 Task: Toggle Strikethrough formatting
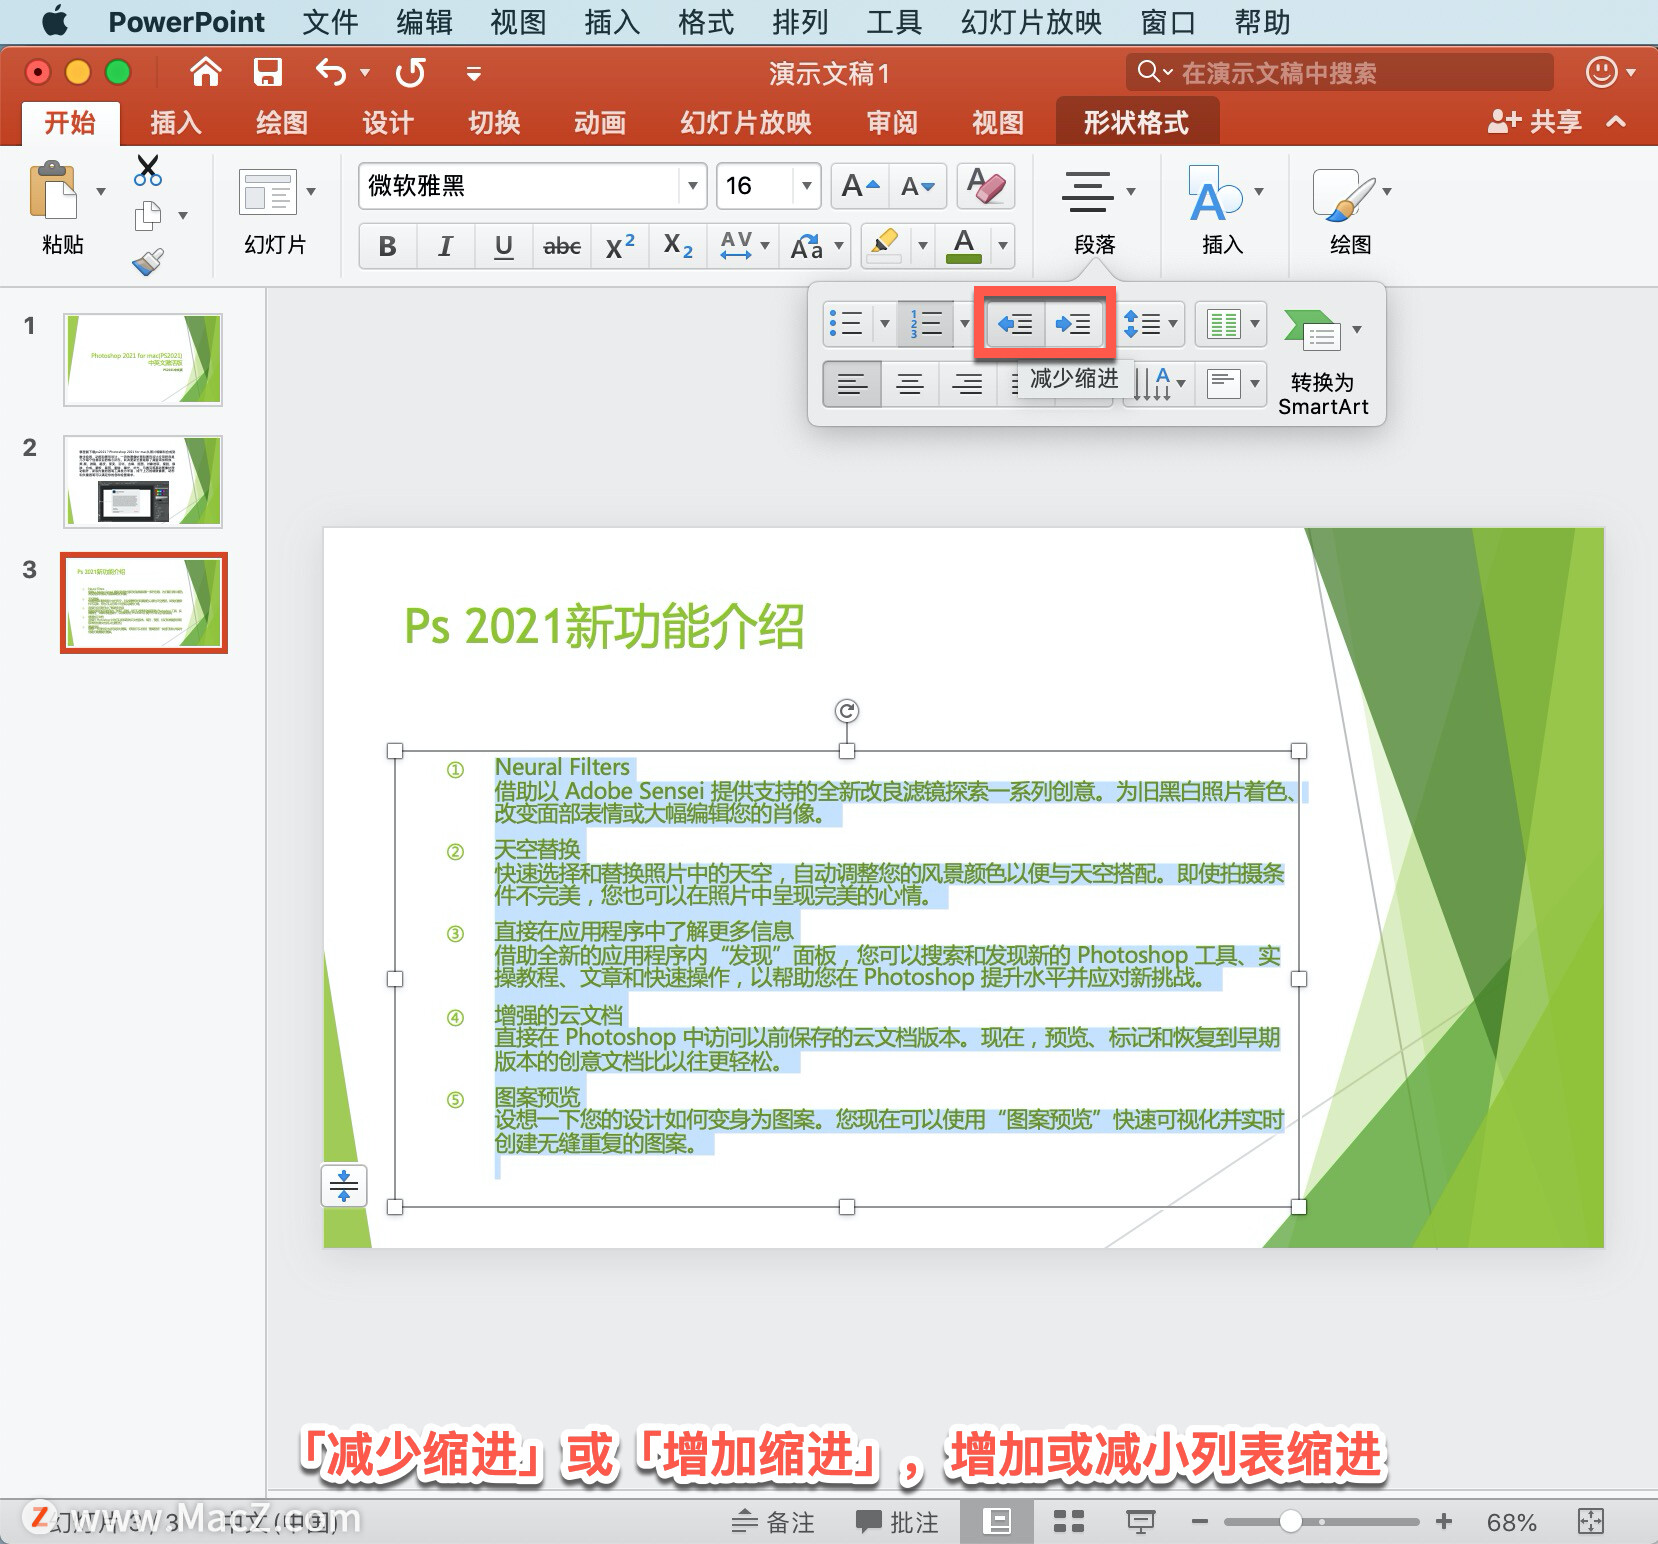pyautogui.click(x=562, y=246)
